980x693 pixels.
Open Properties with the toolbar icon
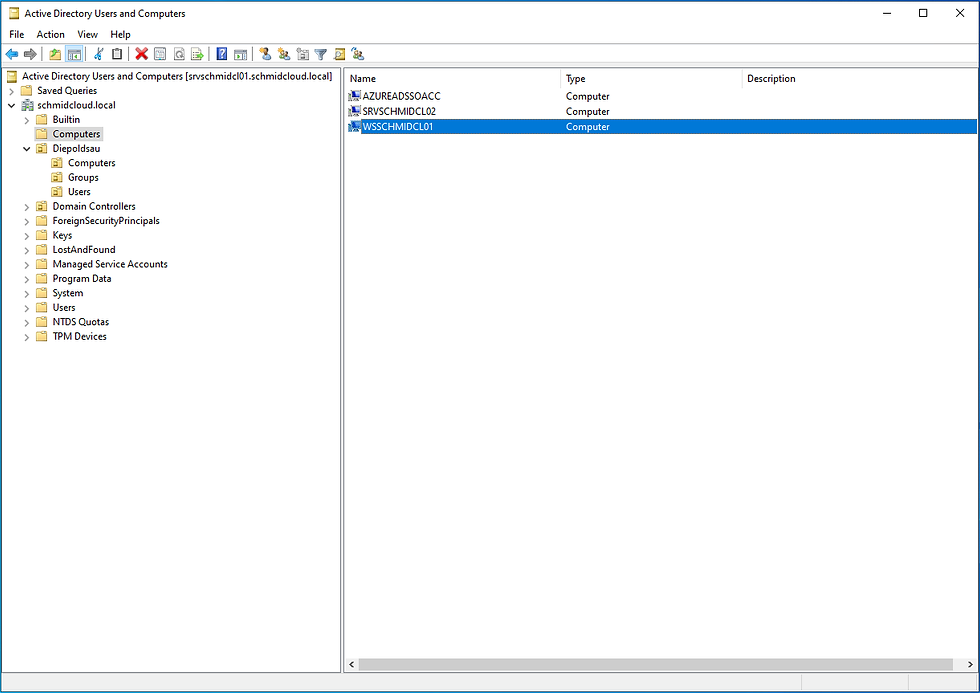160,54
